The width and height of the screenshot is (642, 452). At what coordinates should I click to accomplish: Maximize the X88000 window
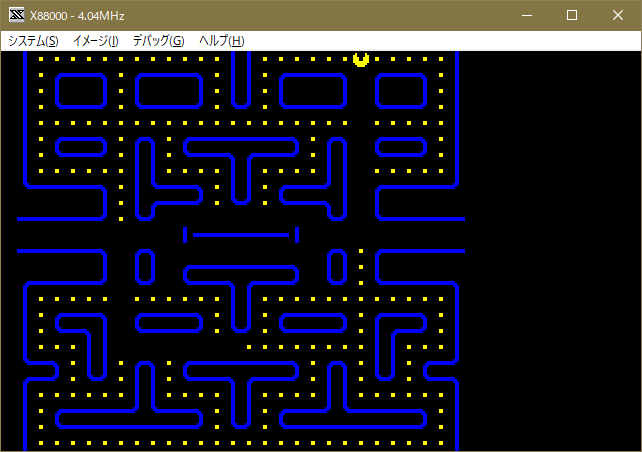click(572, 16)
